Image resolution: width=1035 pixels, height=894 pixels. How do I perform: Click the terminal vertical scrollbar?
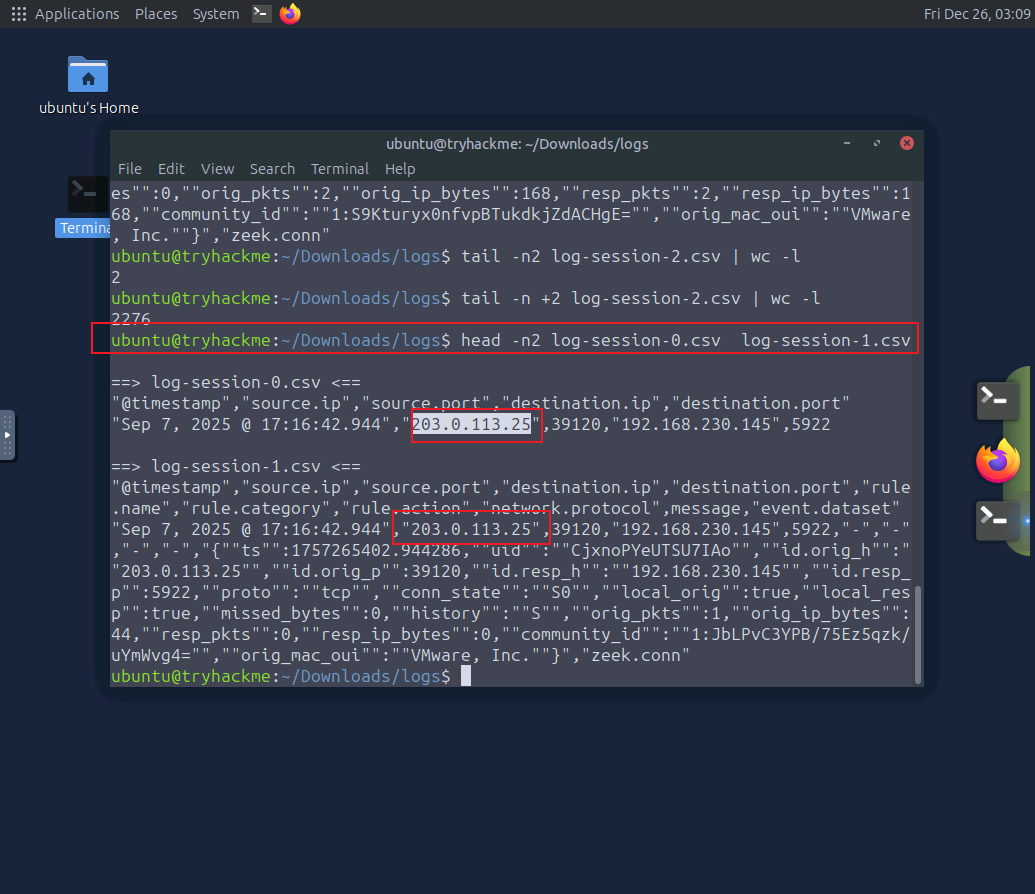918,634
